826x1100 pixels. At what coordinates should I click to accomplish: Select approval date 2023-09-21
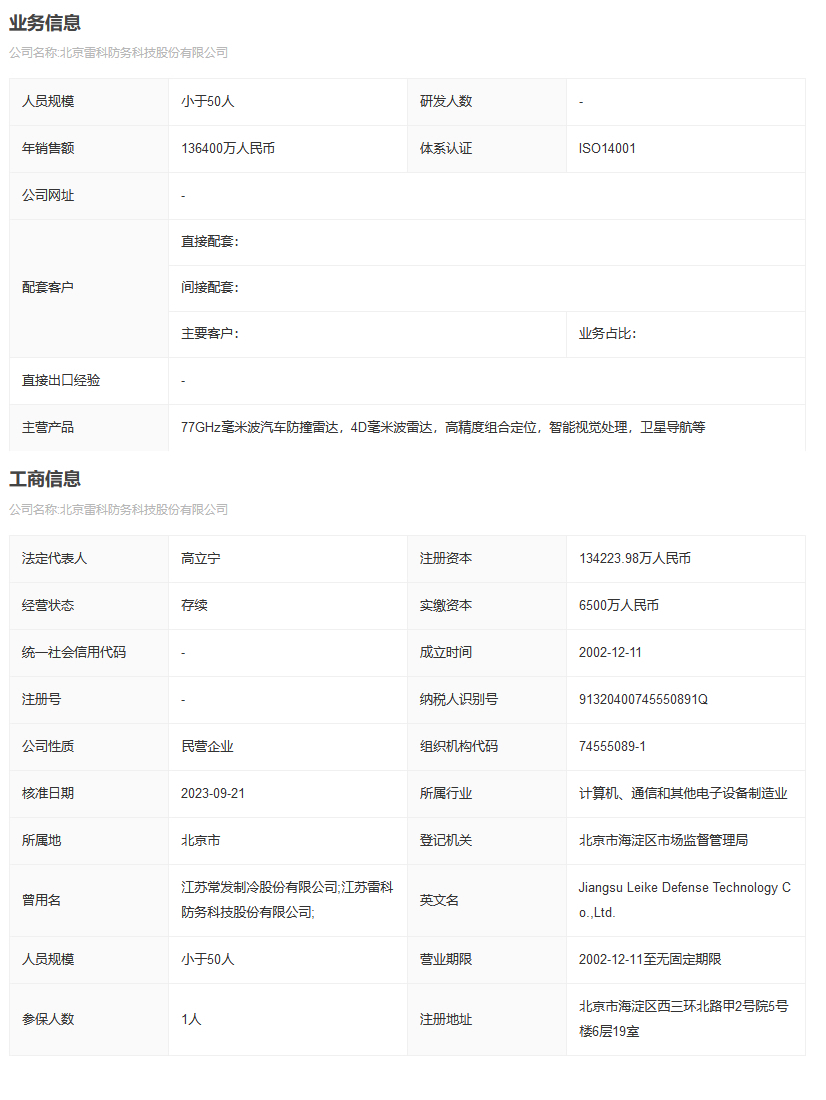click(x=213, y=794)
